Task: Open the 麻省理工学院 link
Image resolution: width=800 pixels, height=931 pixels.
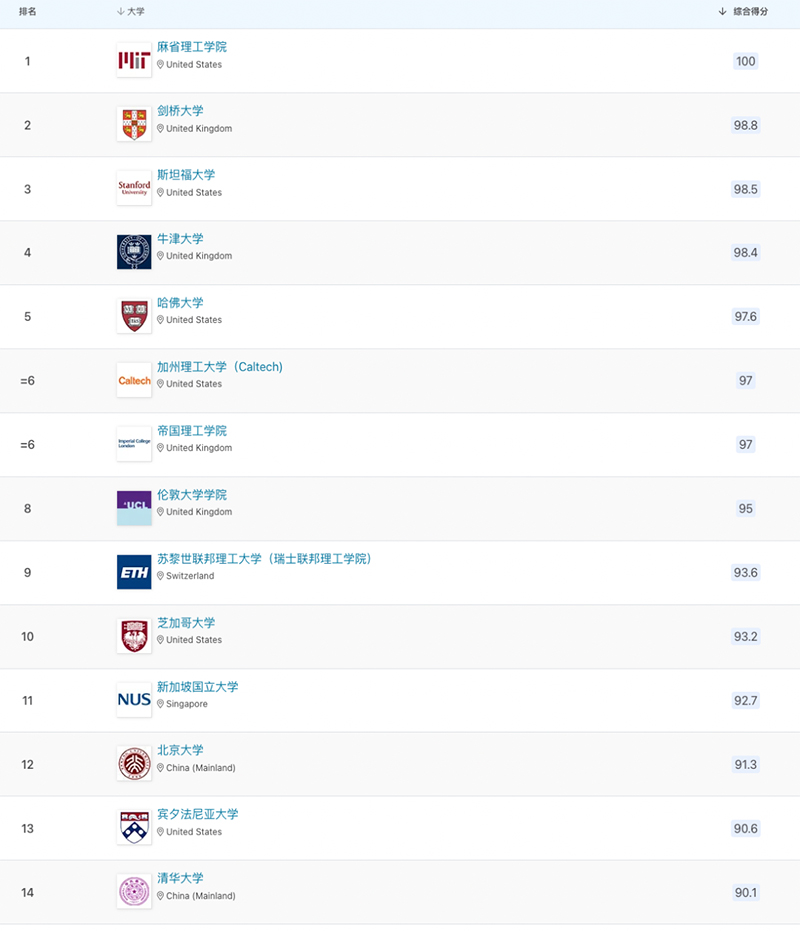Action: coord(192,47)
